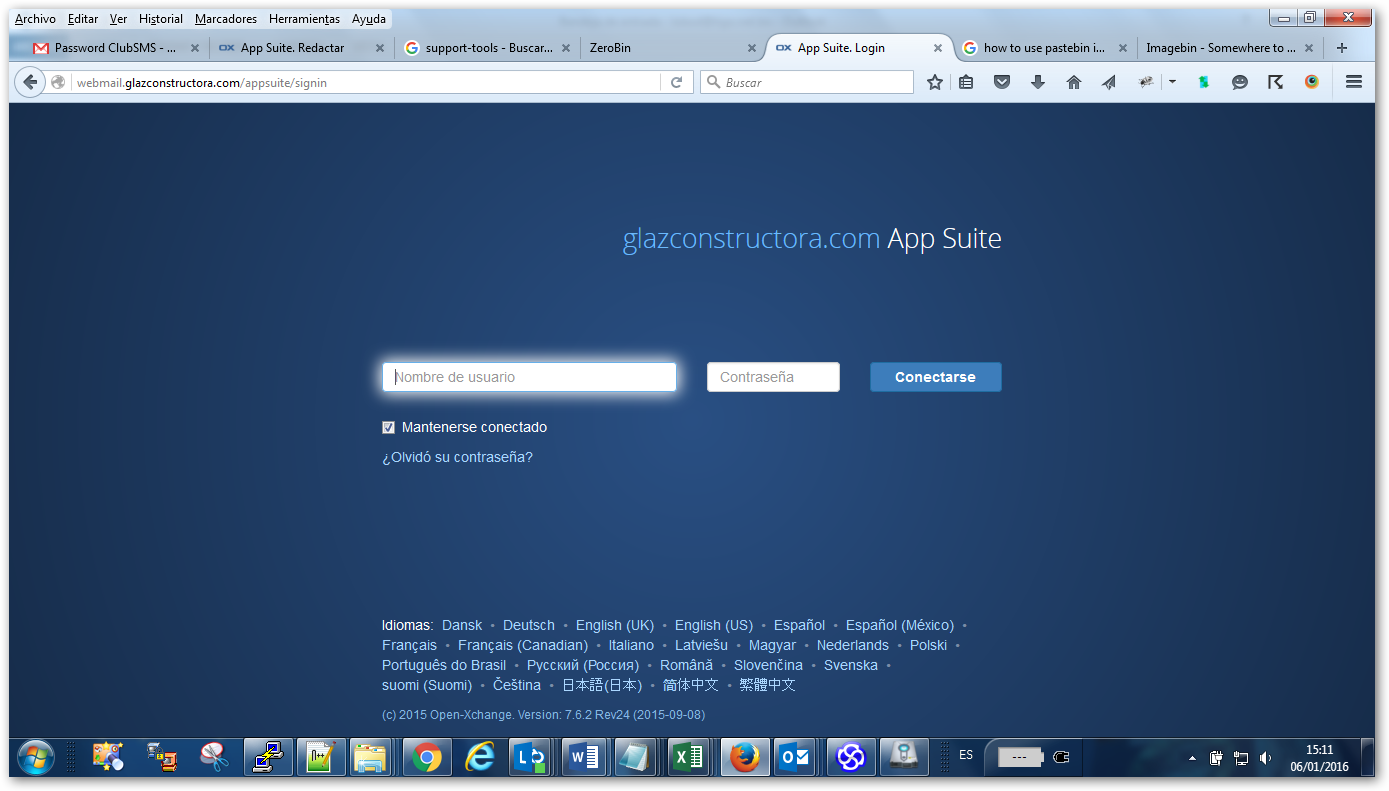Screen dimensions: 1389x791
Task: Go to the Firefox home page icon
Action: [x=1074, y=83]
